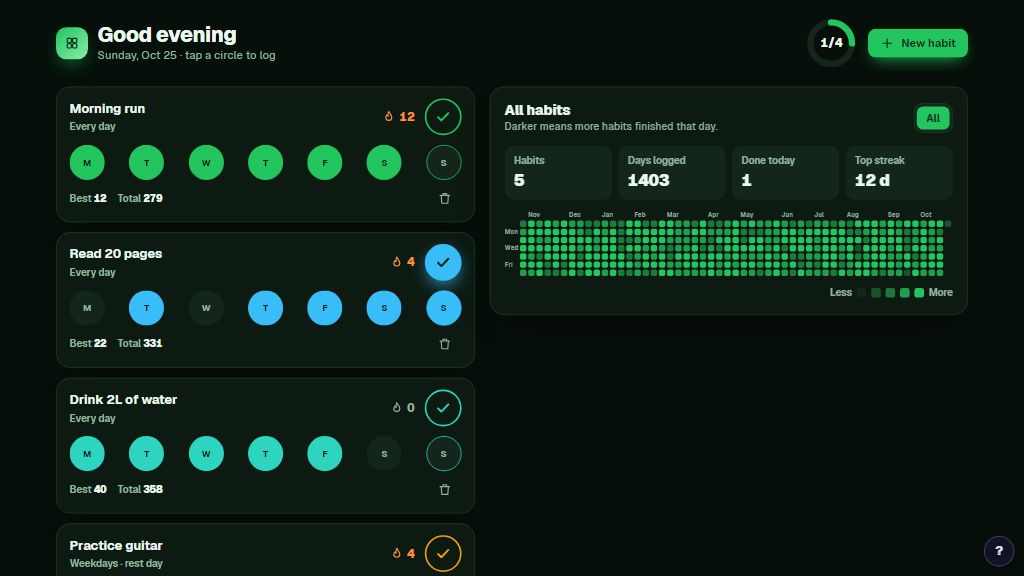
Task: Toggle Saturday circle for Read 20 pages
Action: (384, 308)
